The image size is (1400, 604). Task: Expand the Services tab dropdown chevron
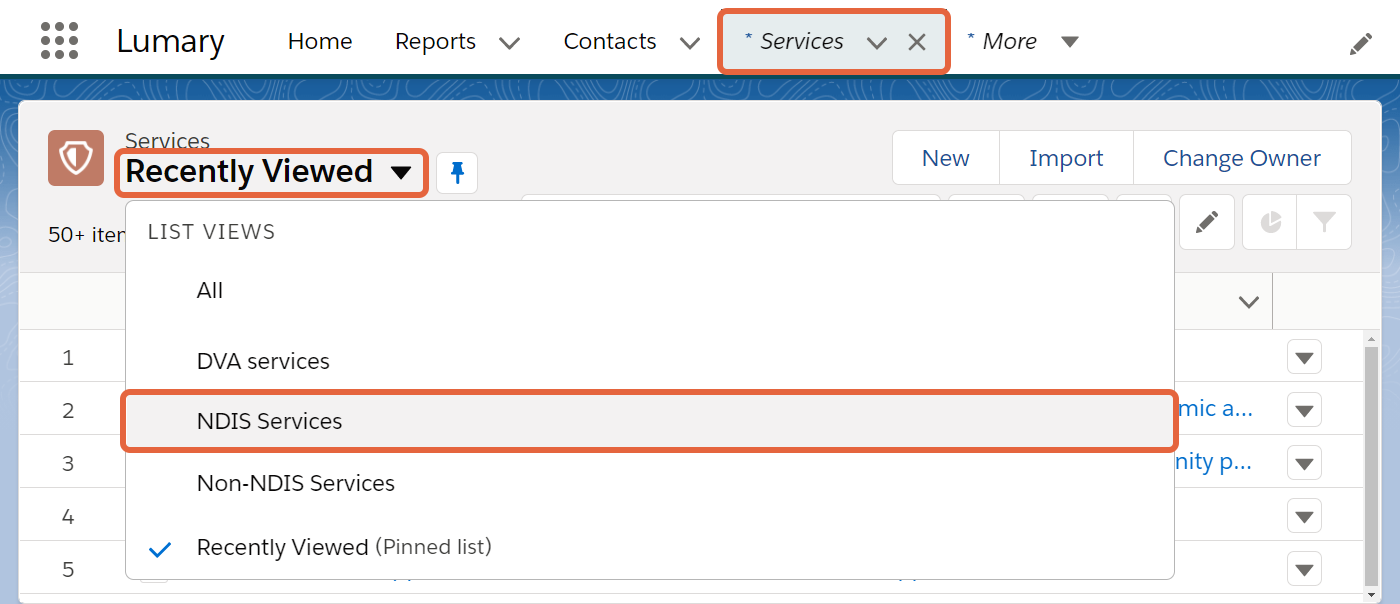(877, 43)
